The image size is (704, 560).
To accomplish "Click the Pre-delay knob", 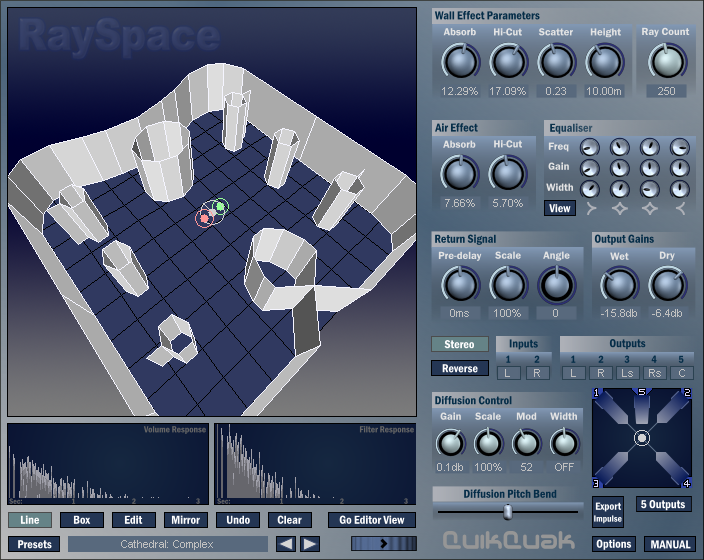I will point(460,285).
